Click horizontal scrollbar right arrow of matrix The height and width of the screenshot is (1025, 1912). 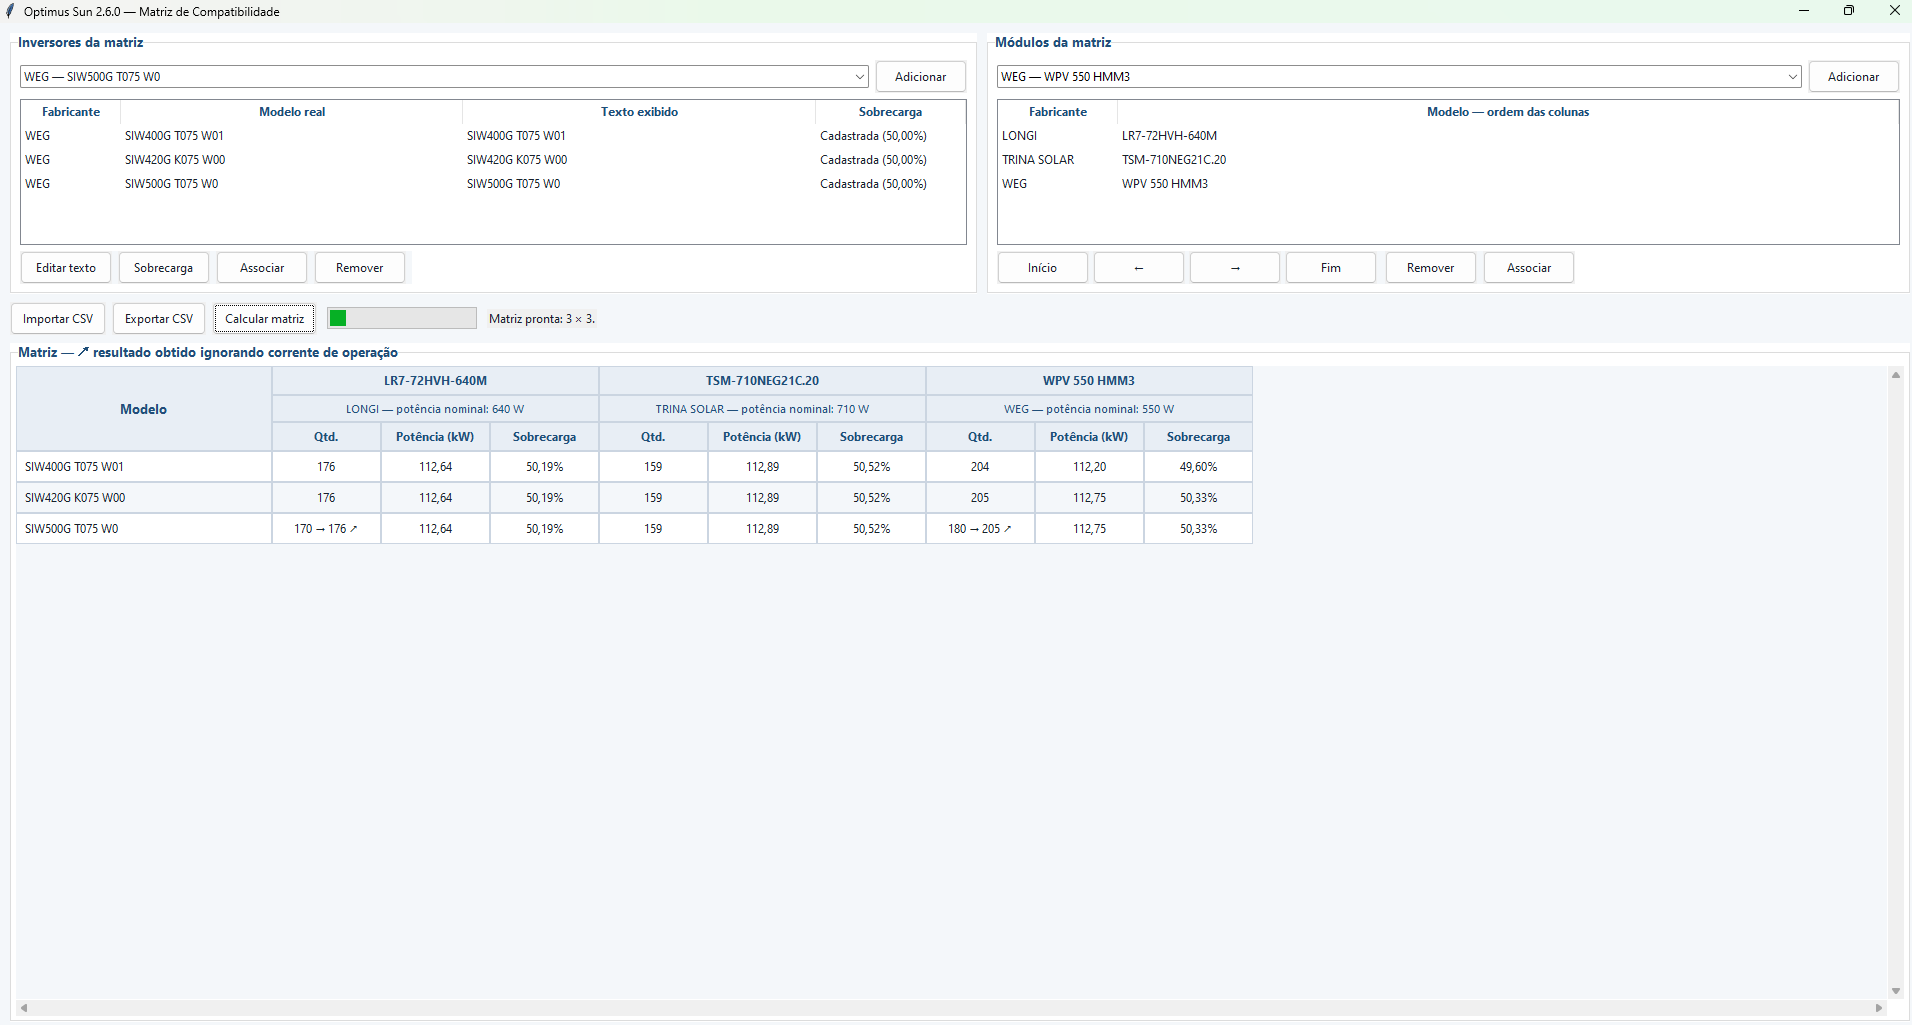pyautogui.click(x=1879, y=1008)
